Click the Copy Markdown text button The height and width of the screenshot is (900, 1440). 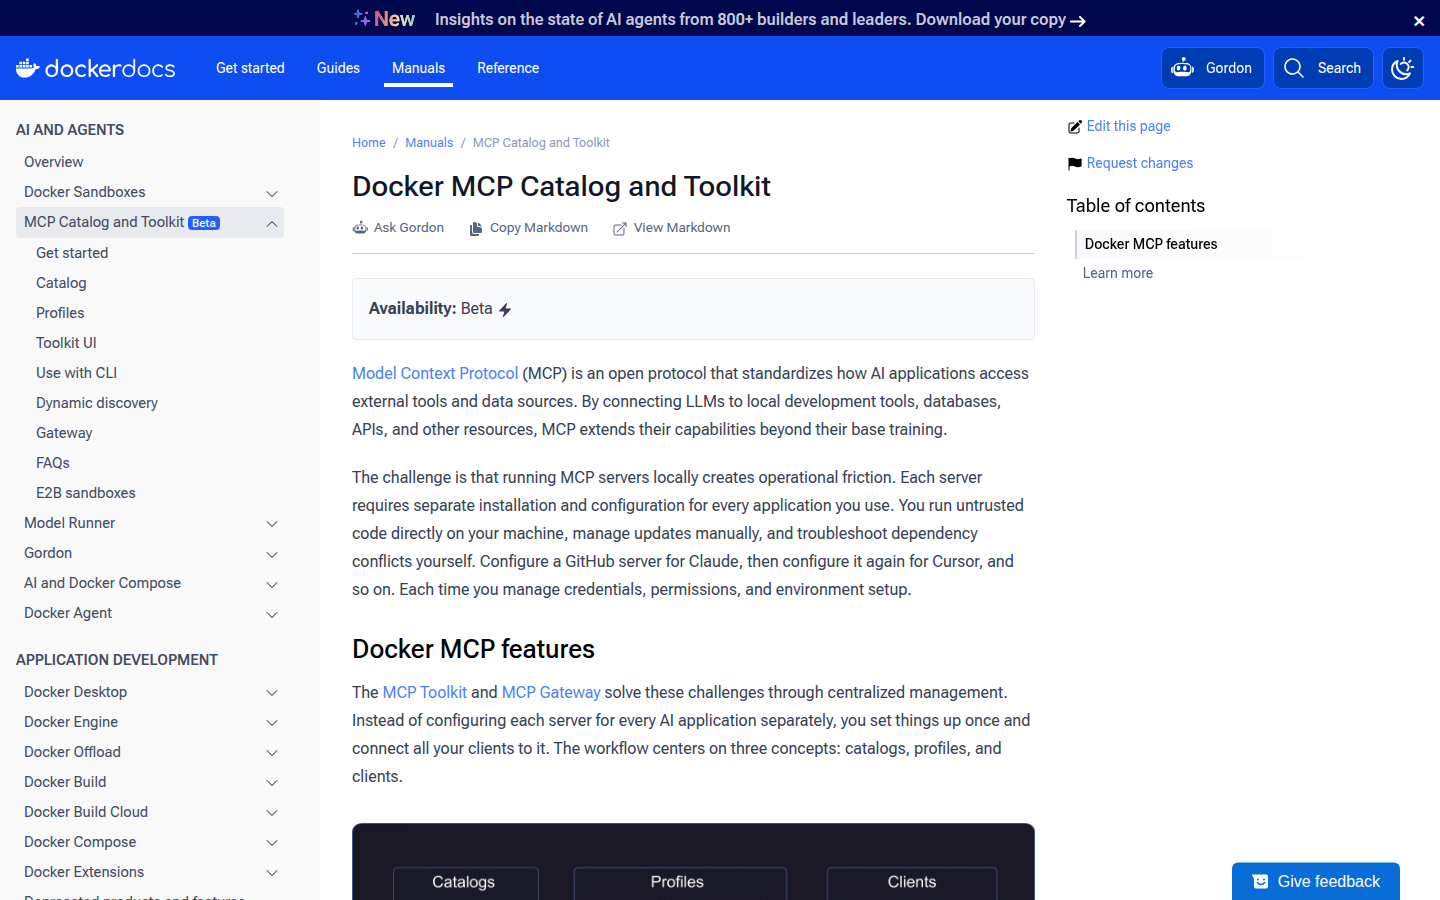pos(539,228)
